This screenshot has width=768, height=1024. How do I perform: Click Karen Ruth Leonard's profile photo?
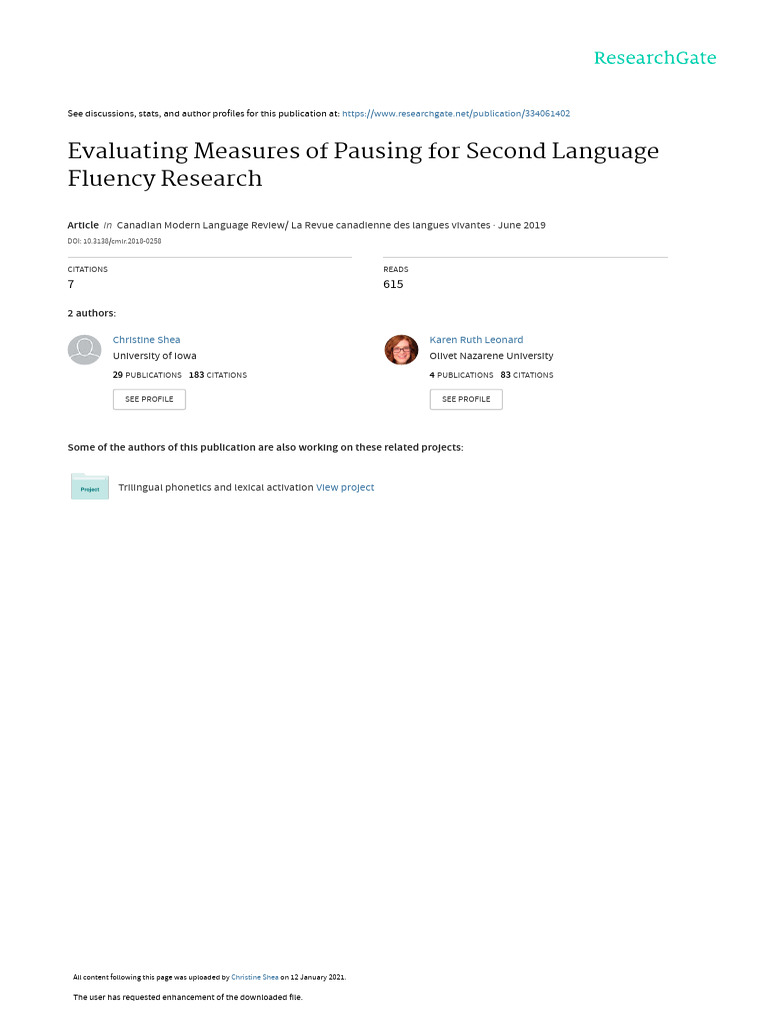(x=401, y=350)
